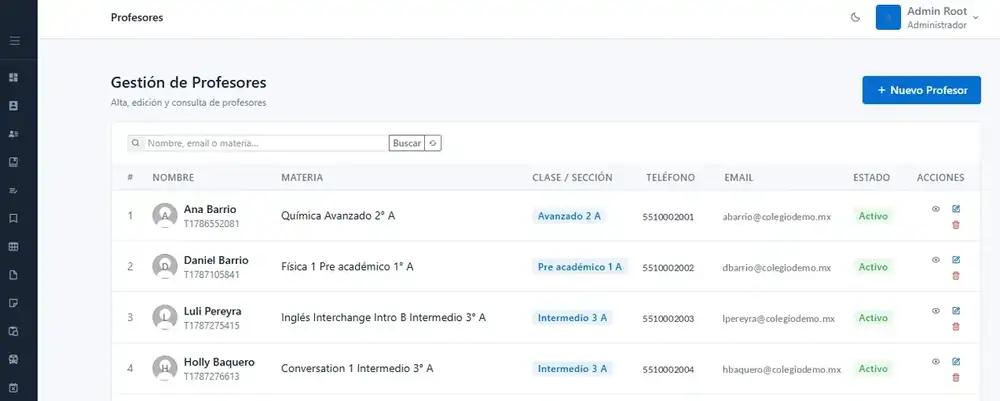The image size is (1000, 401).
Task: Click Química Avanzado 2° A subject
Action: 338,215
